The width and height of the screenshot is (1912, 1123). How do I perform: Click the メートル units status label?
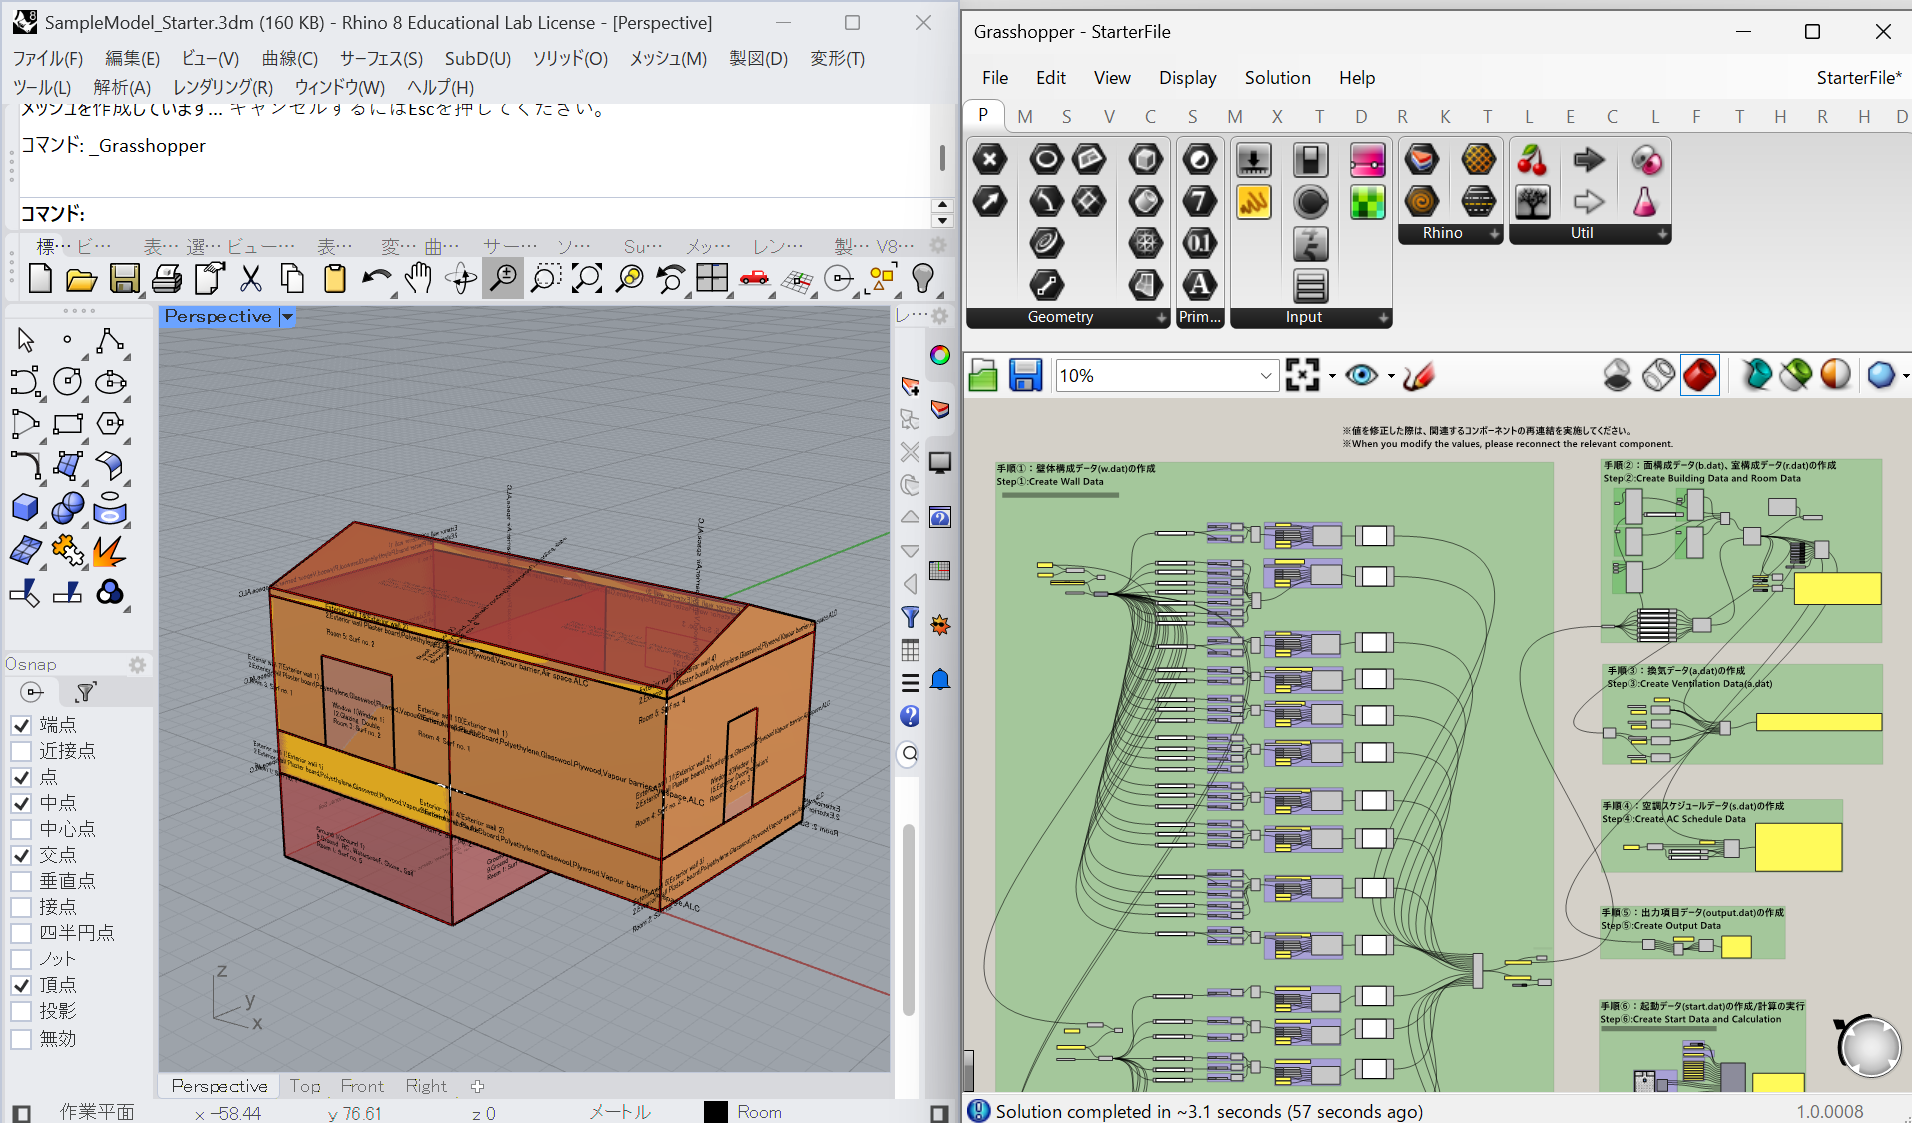click(x=620, y=1112)
